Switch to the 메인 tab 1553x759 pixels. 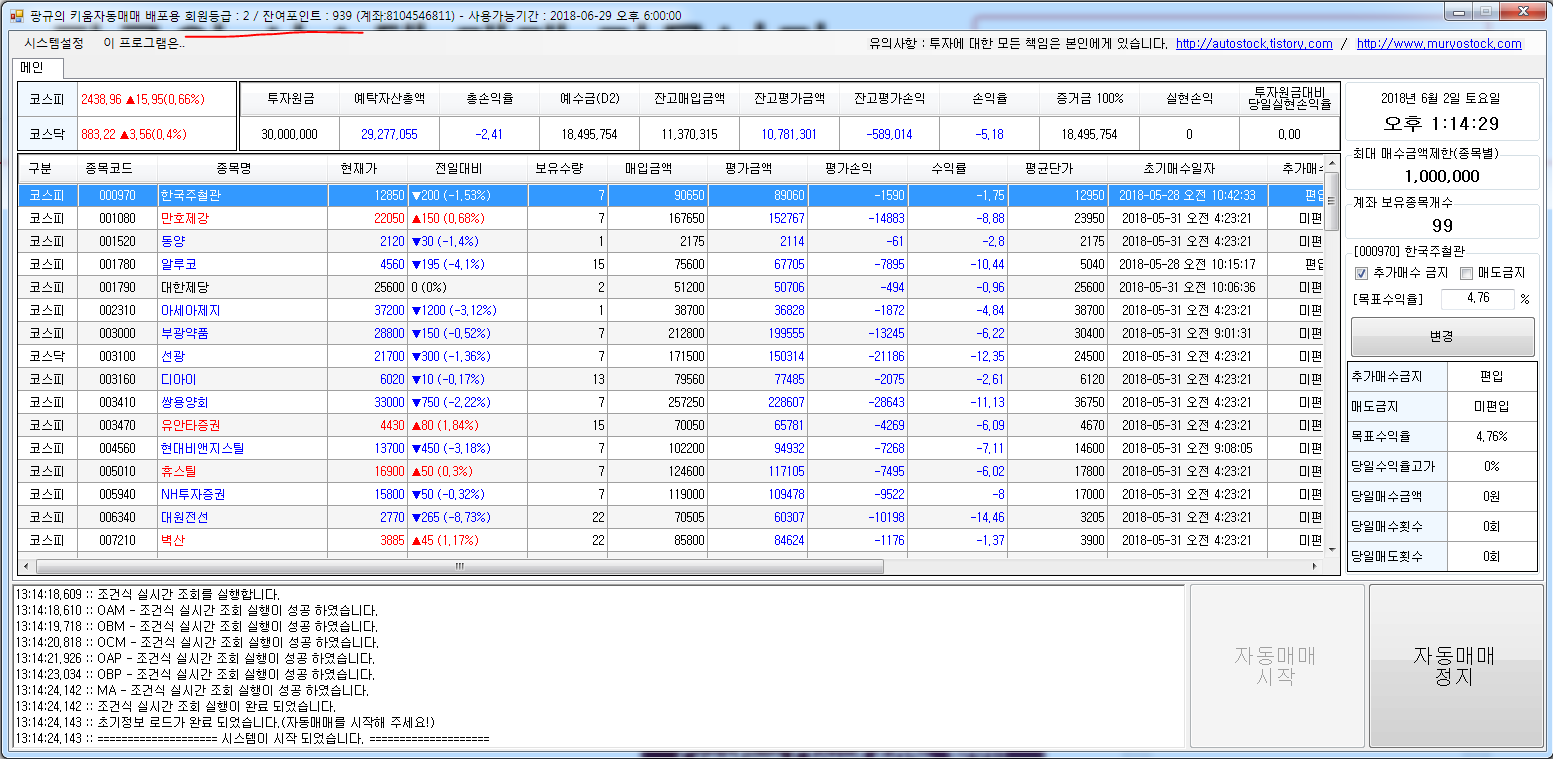(x=40, y=68)
